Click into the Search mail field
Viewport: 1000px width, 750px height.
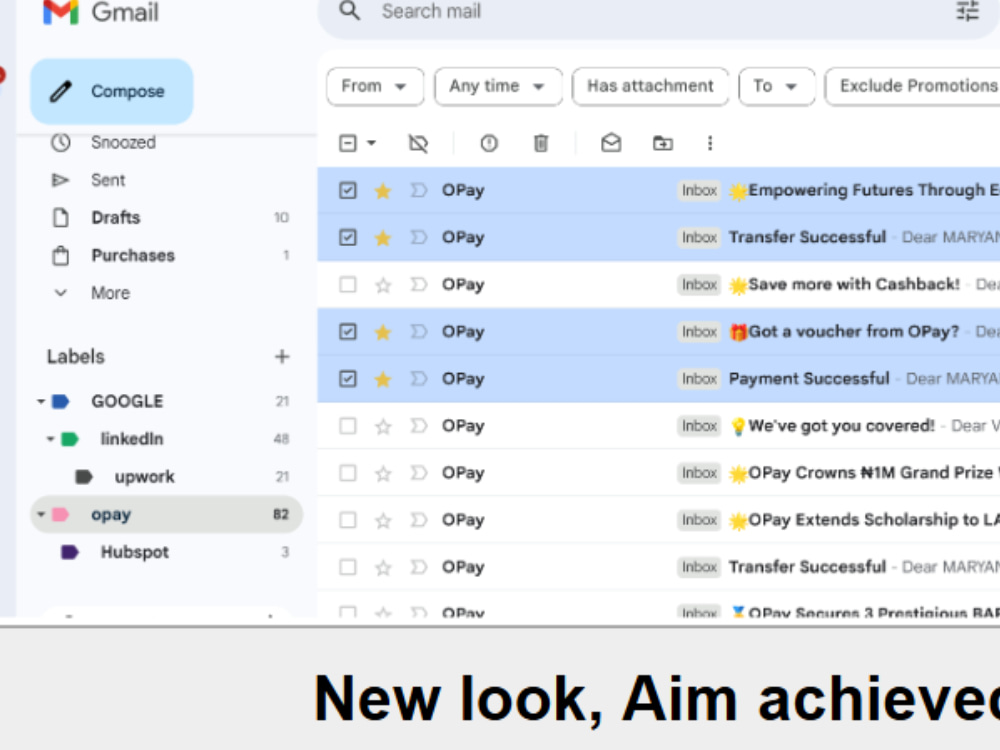click(657, 11)
